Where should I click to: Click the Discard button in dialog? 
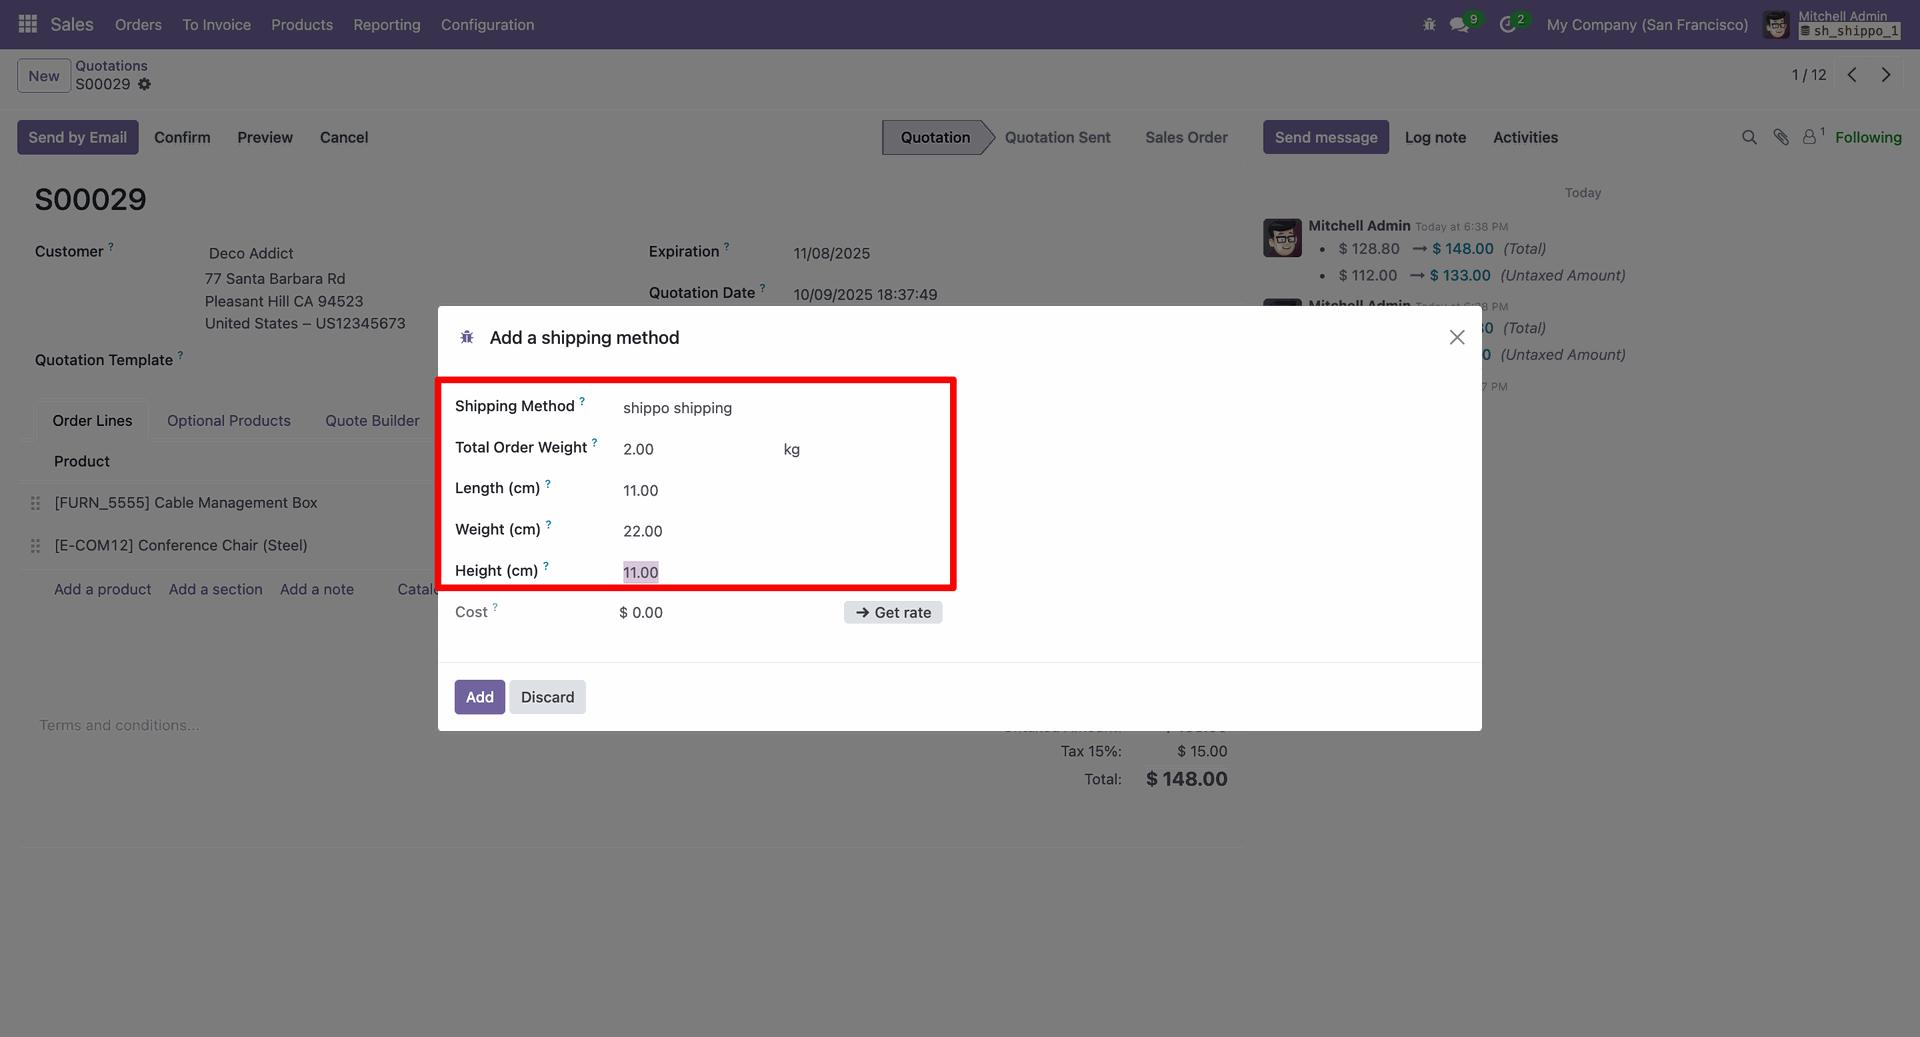point(548,697)
